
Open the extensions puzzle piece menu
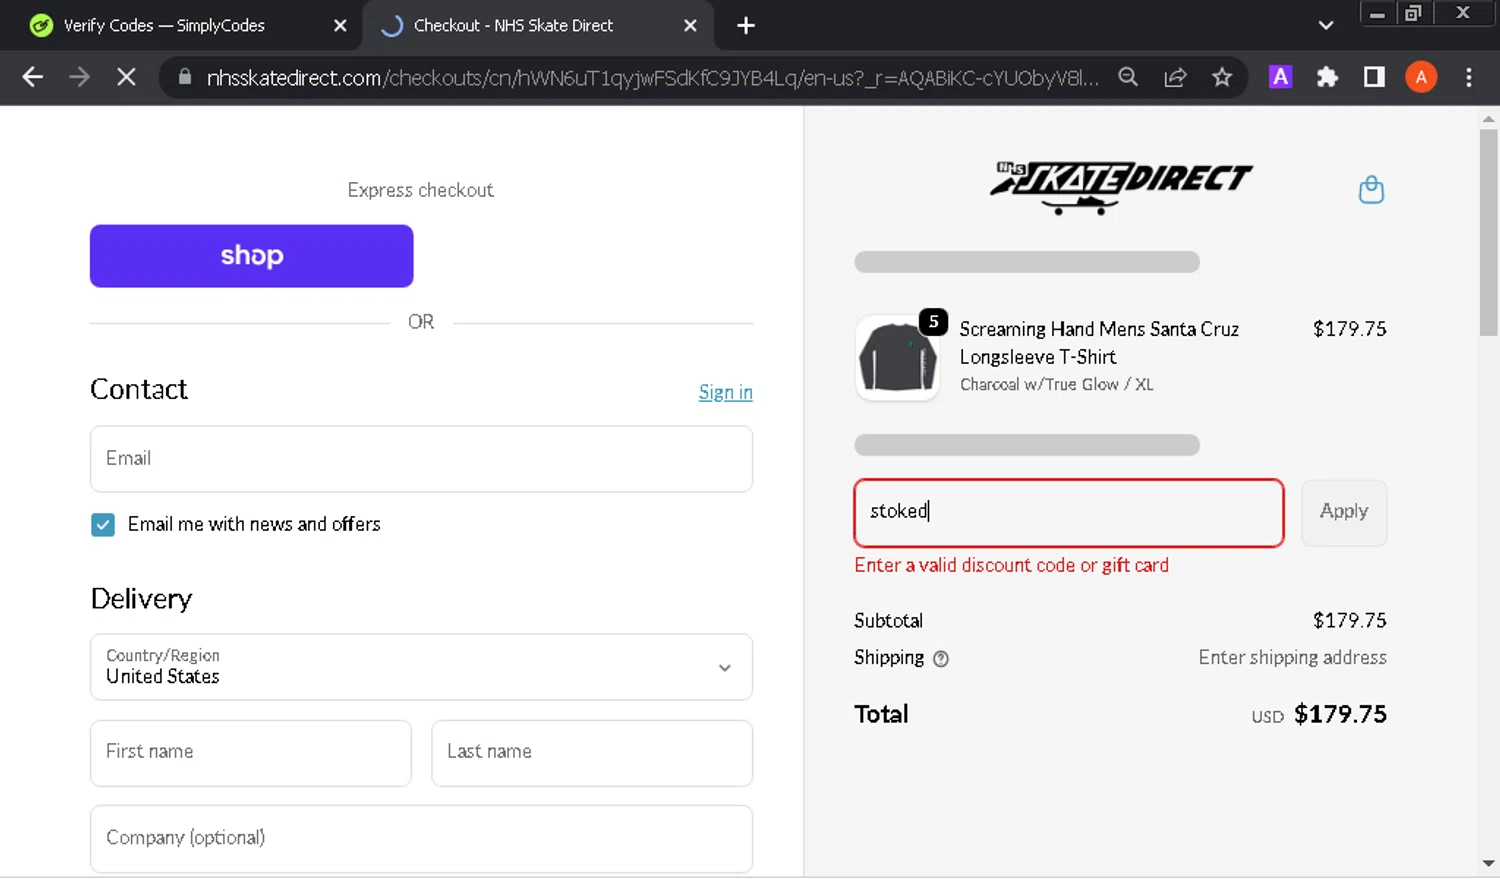(x=1327, y=77)
